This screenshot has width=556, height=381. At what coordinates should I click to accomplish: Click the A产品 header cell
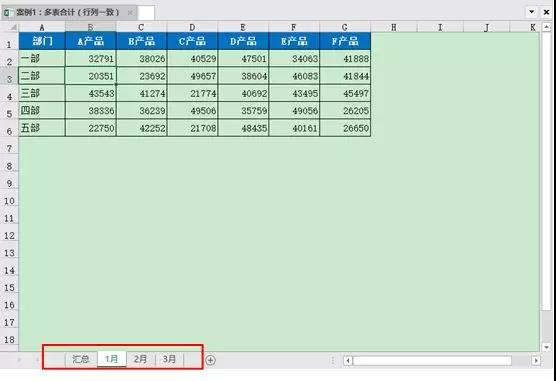pos(91,41)
